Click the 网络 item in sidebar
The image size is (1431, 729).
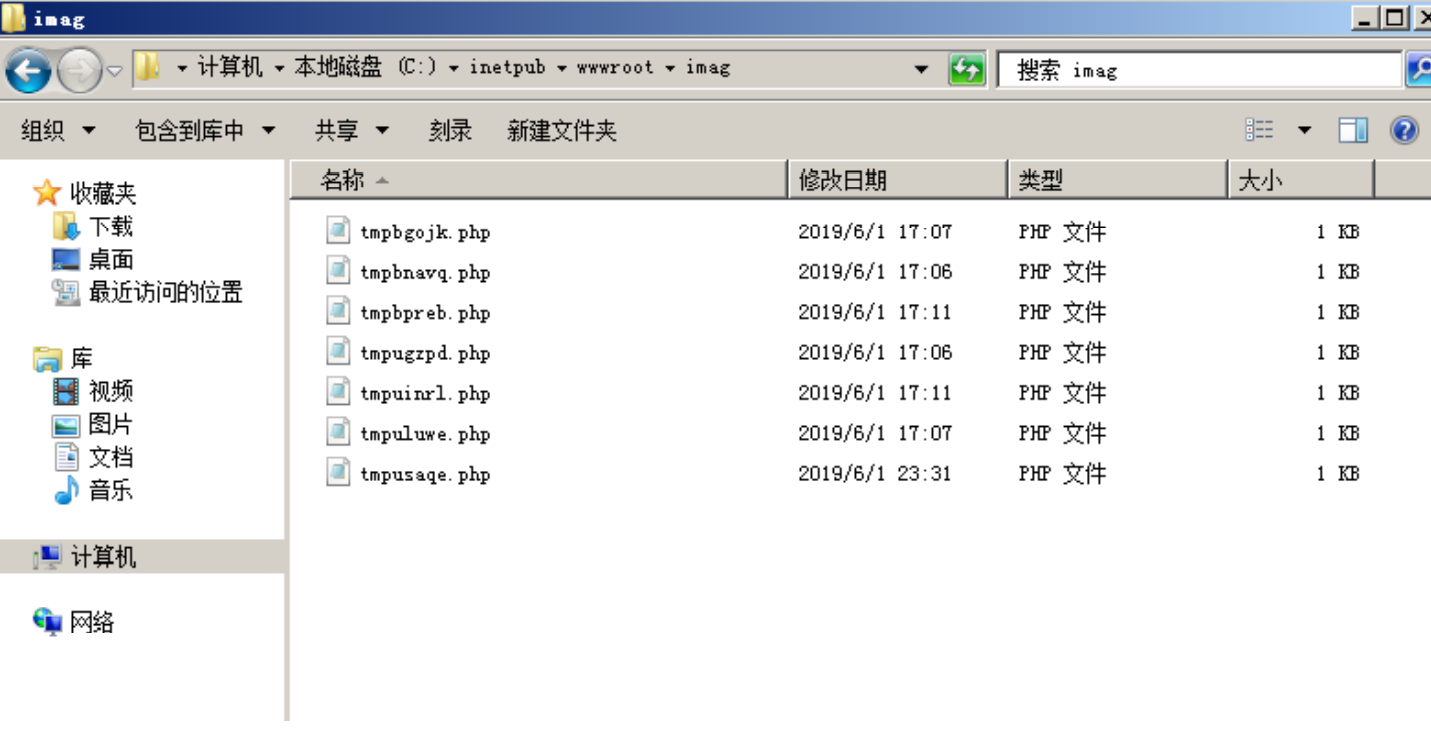[91, 621]
